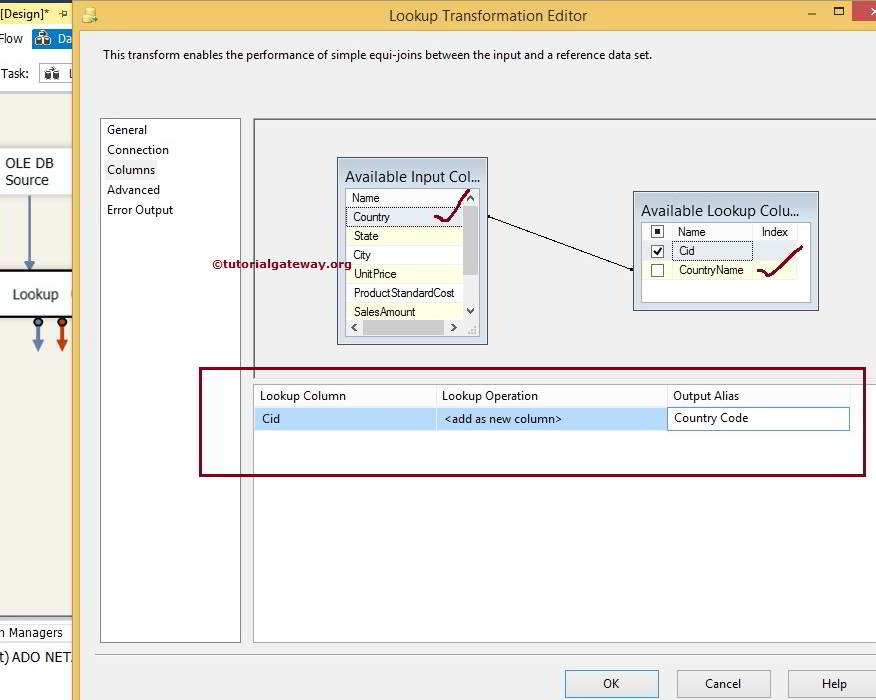876x700 pixels.
Task: Click the up scroll arrow on input columns list
Action: point(470,196)
